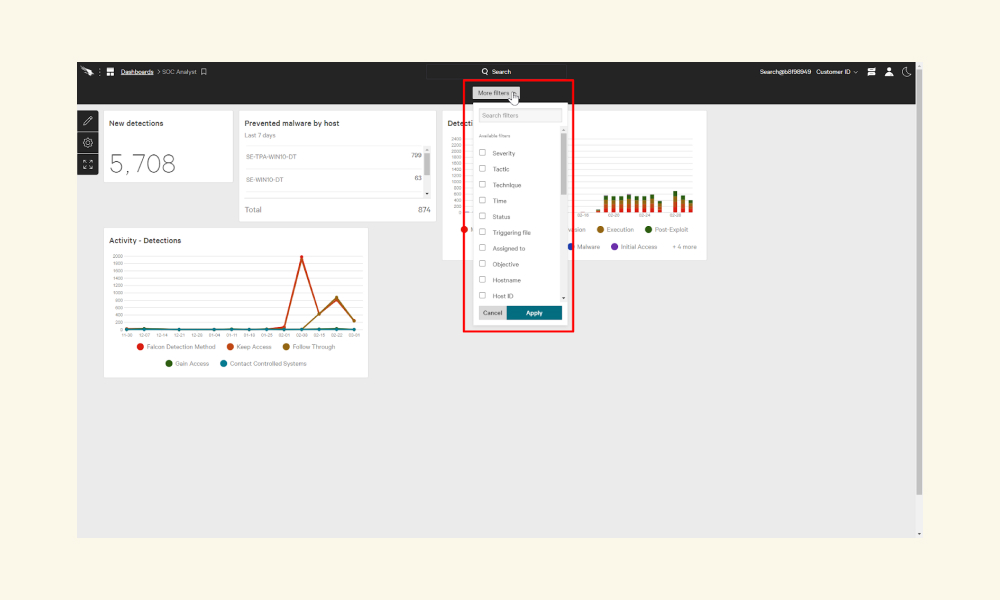Open the dashboard grid icon
This screenshot has height=600, width=1000.
110,72
